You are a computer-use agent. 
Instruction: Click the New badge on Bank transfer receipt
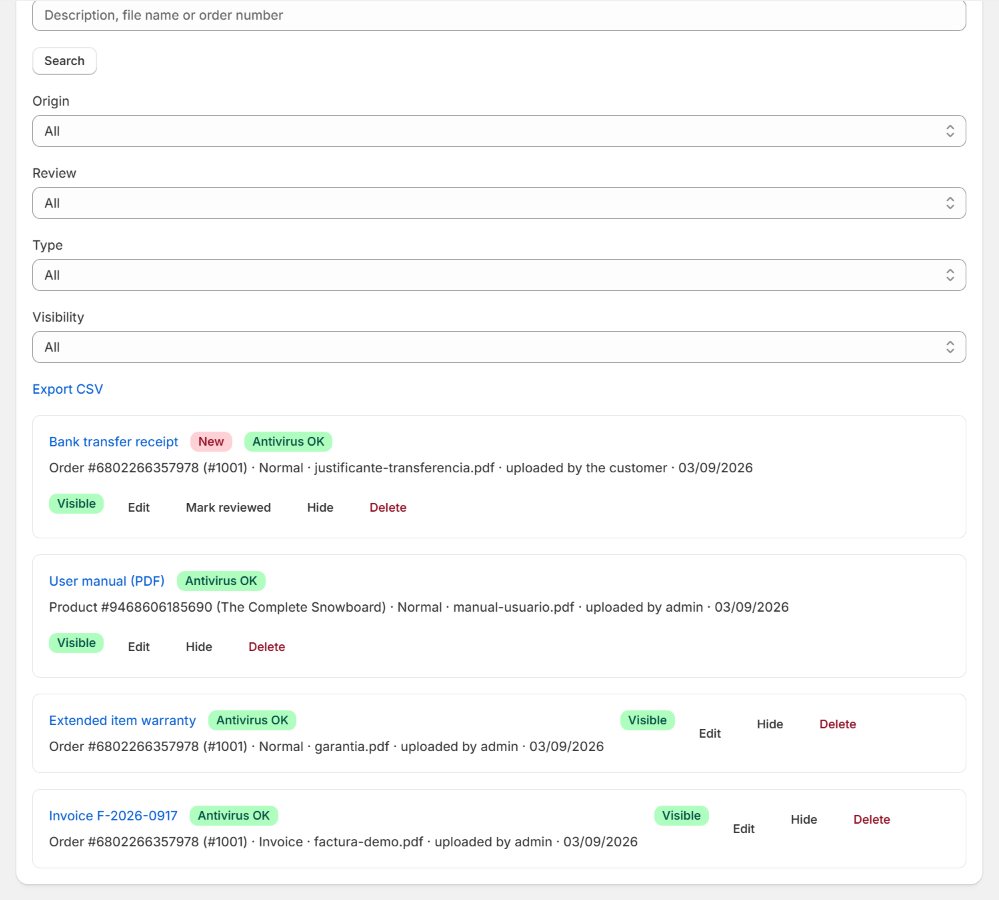211,442
